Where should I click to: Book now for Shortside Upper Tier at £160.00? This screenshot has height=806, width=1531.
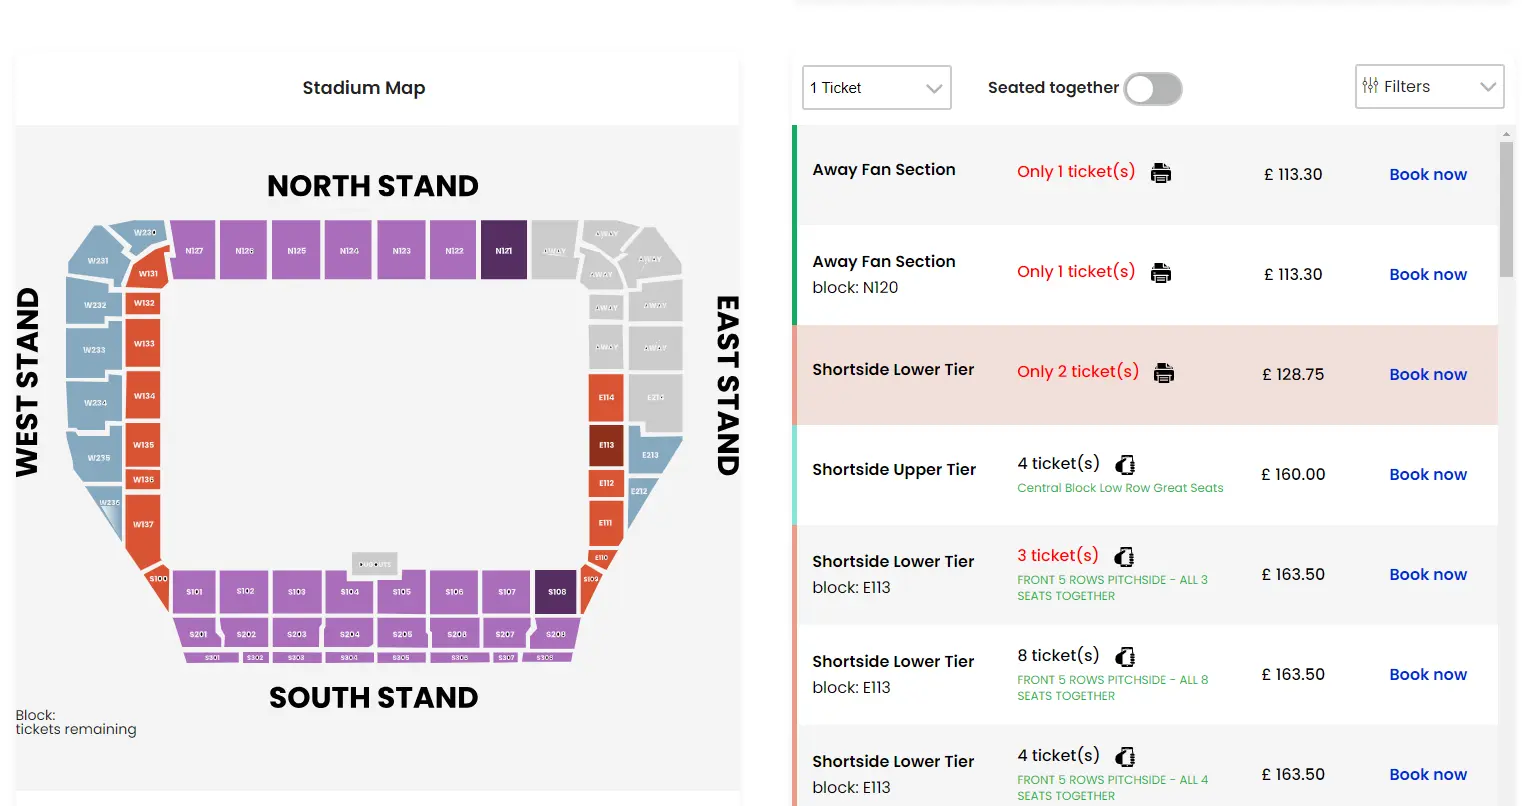coord(1428,474)
